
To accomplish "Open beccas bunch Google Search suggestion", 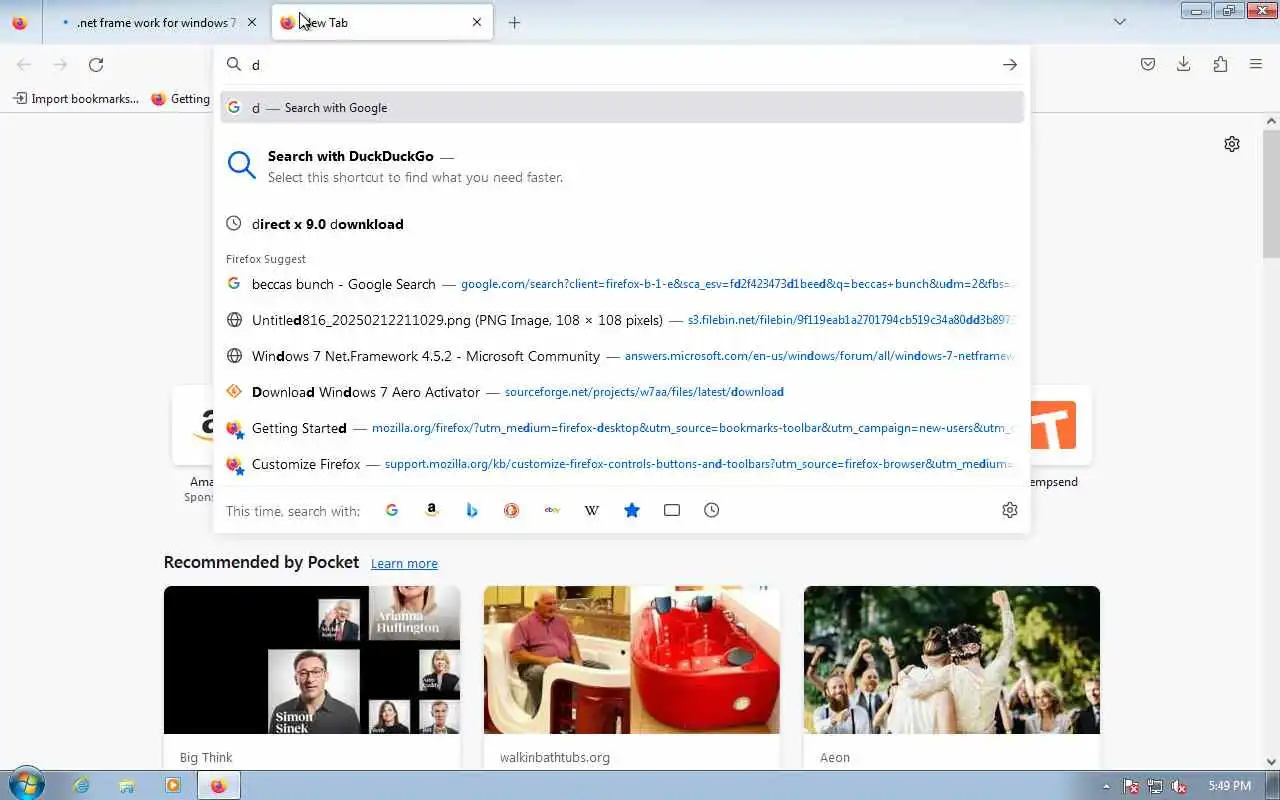I will (x=622, y=284).
